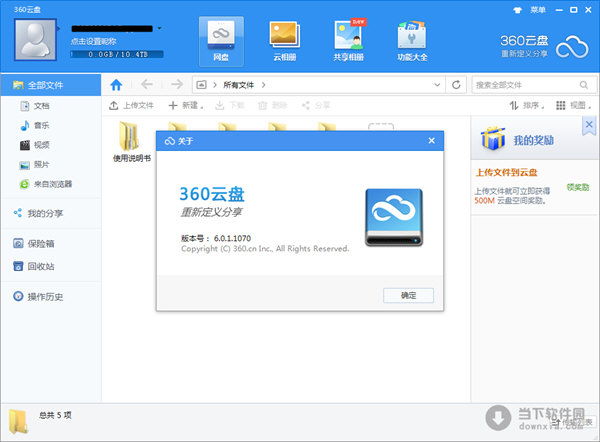Click the 分享 share toolbar button
Screen dimensions: 600x442
point(316,105)
